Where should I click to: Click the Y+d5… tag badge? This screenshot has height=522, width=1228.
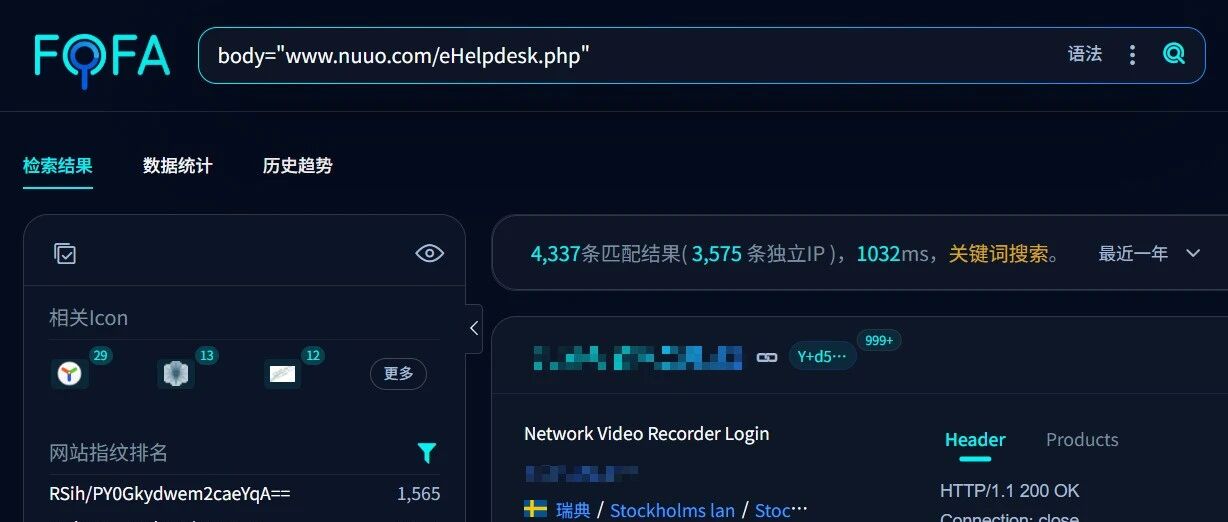[x=822, y=356]
